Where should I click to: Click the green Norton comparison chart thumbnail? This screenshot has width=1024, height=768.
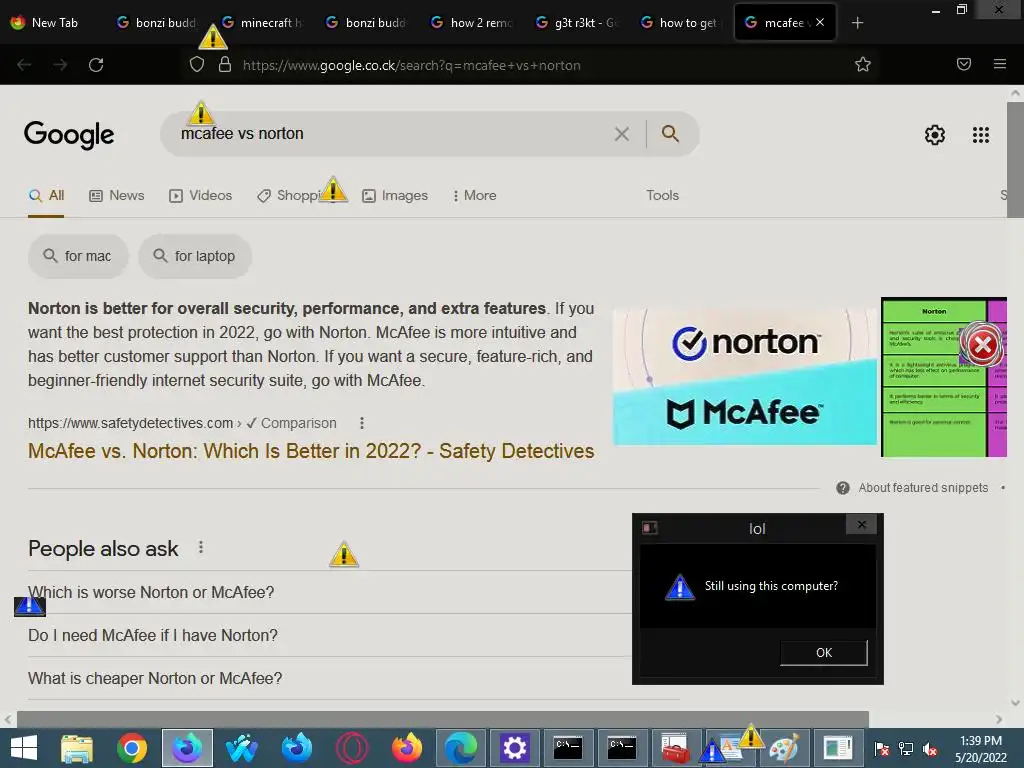[944, 377]
